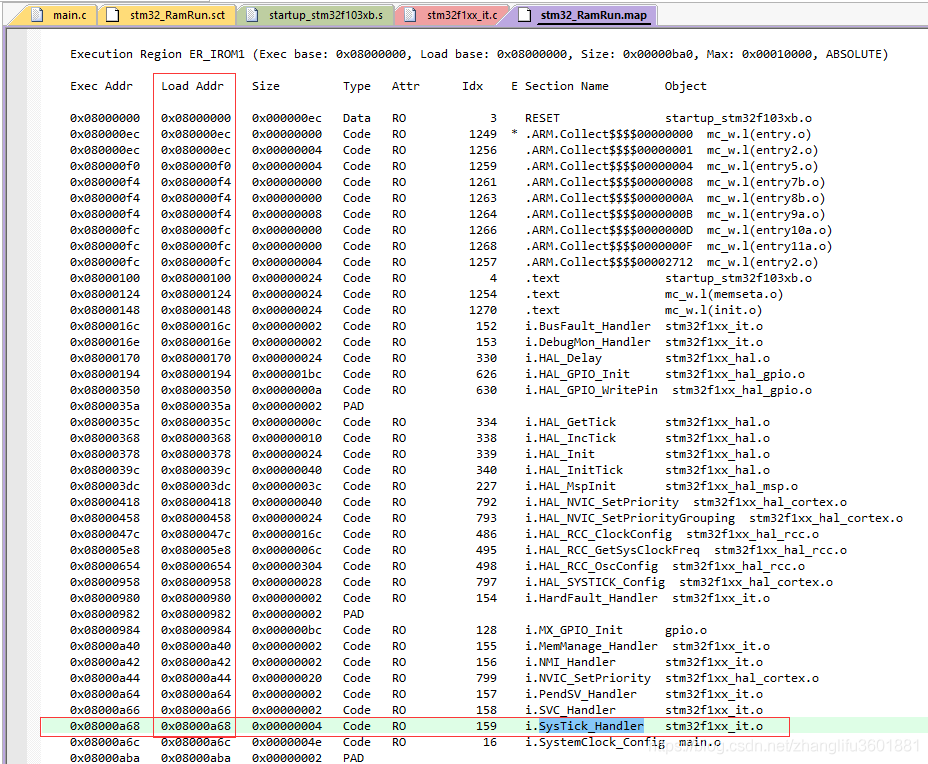Click 'startup_stm32f103xb.o' in the RESET row
This screenshot has width=928, height=764.
pyautogui.click(x=738, y=118)
